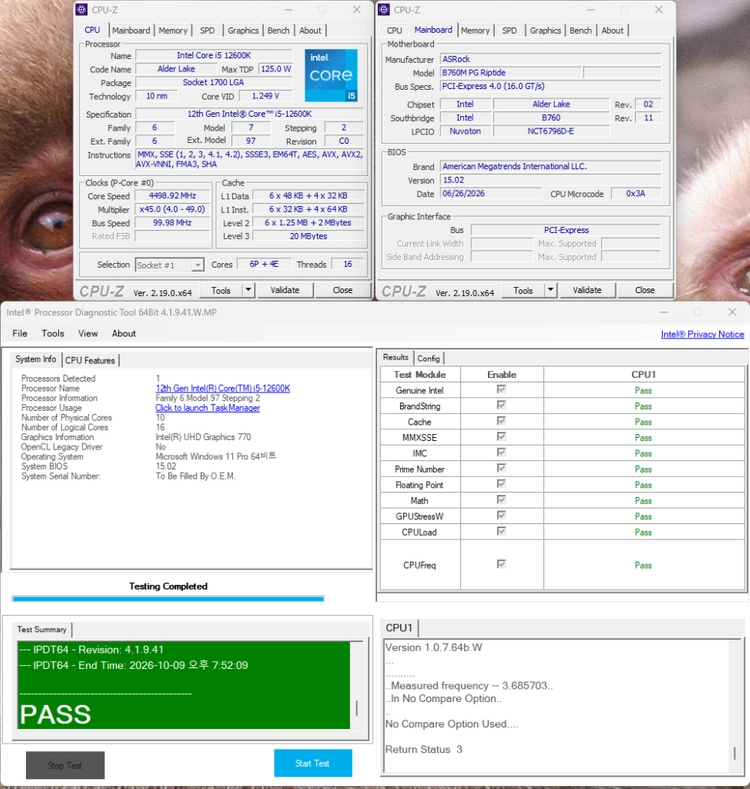Switch to the CPU Features tab
The image size is (750, 789).
(x=90, y=360)
